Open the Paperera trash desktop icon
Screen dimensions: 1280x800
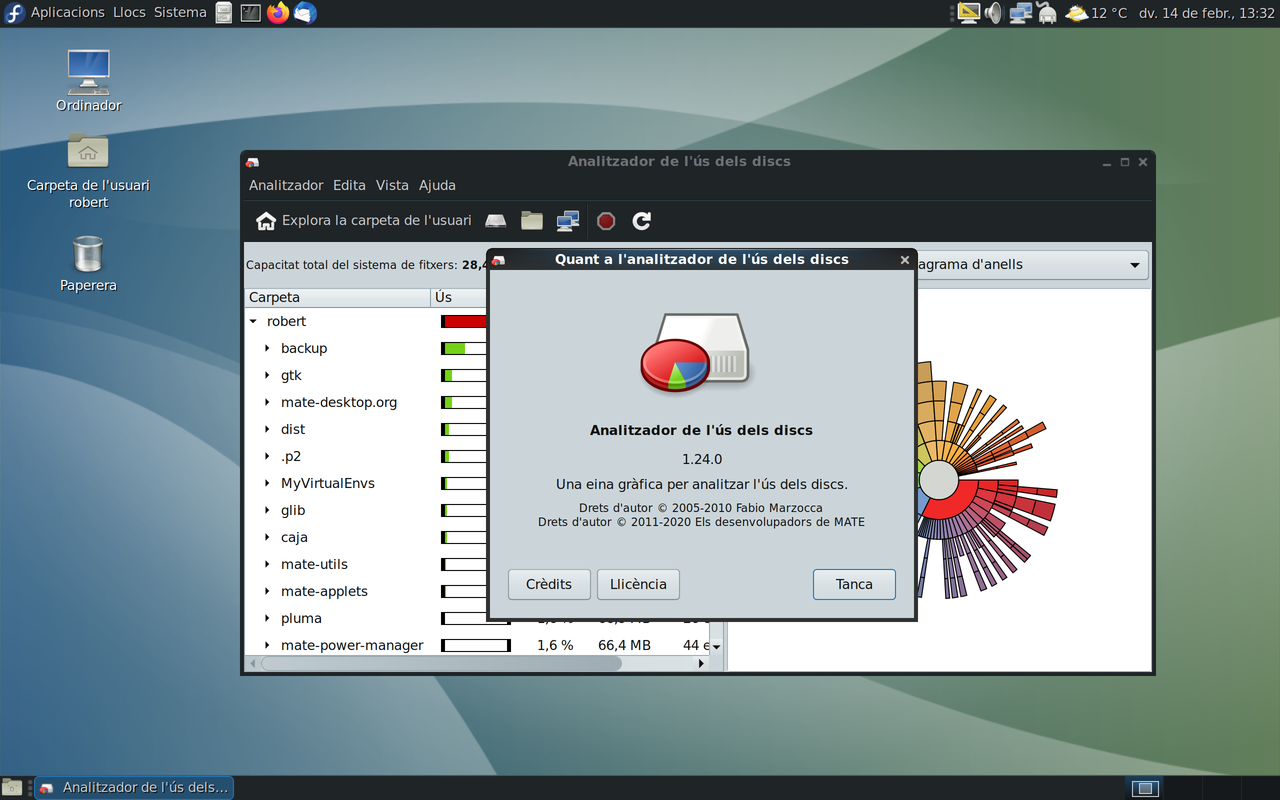tap(88, 264)
